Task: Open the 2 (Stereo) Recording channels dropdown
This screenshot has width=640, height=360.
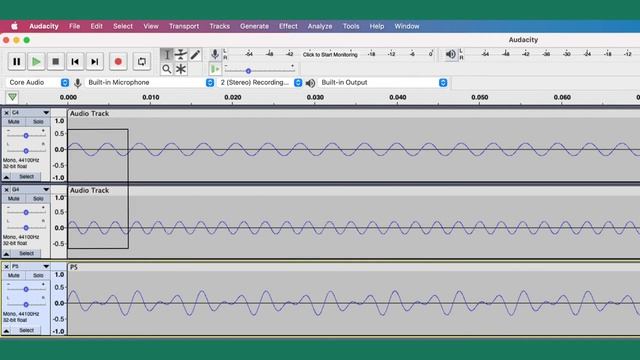Action: coord(260,82)
